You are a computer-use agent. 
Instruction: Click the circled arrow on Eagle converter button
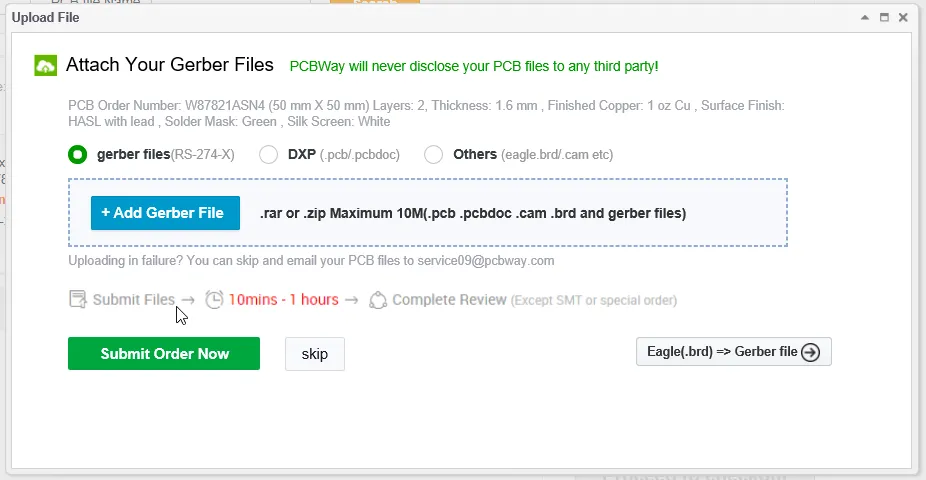click(811, 352)
